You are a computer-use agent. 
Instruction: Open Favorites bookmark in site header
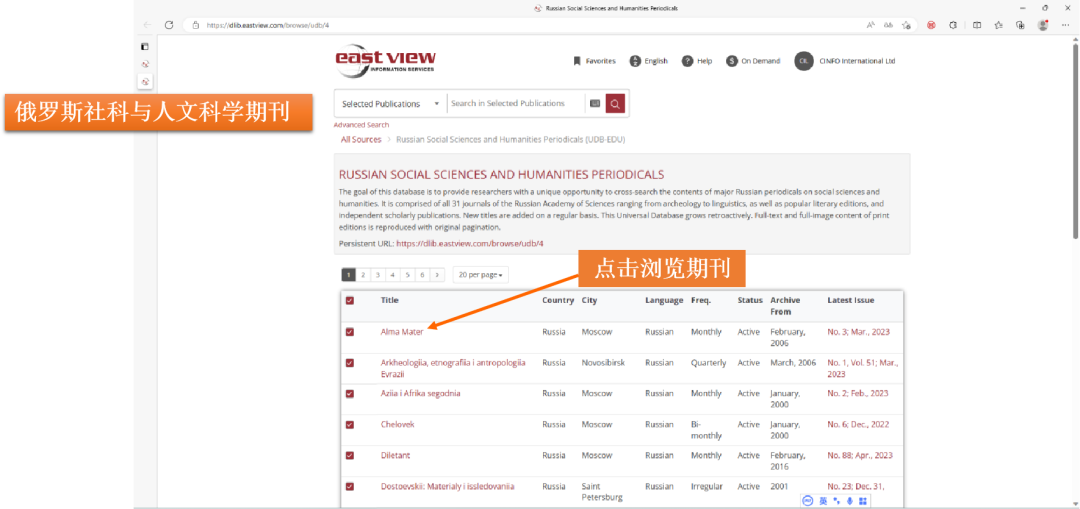coord(594,61)
